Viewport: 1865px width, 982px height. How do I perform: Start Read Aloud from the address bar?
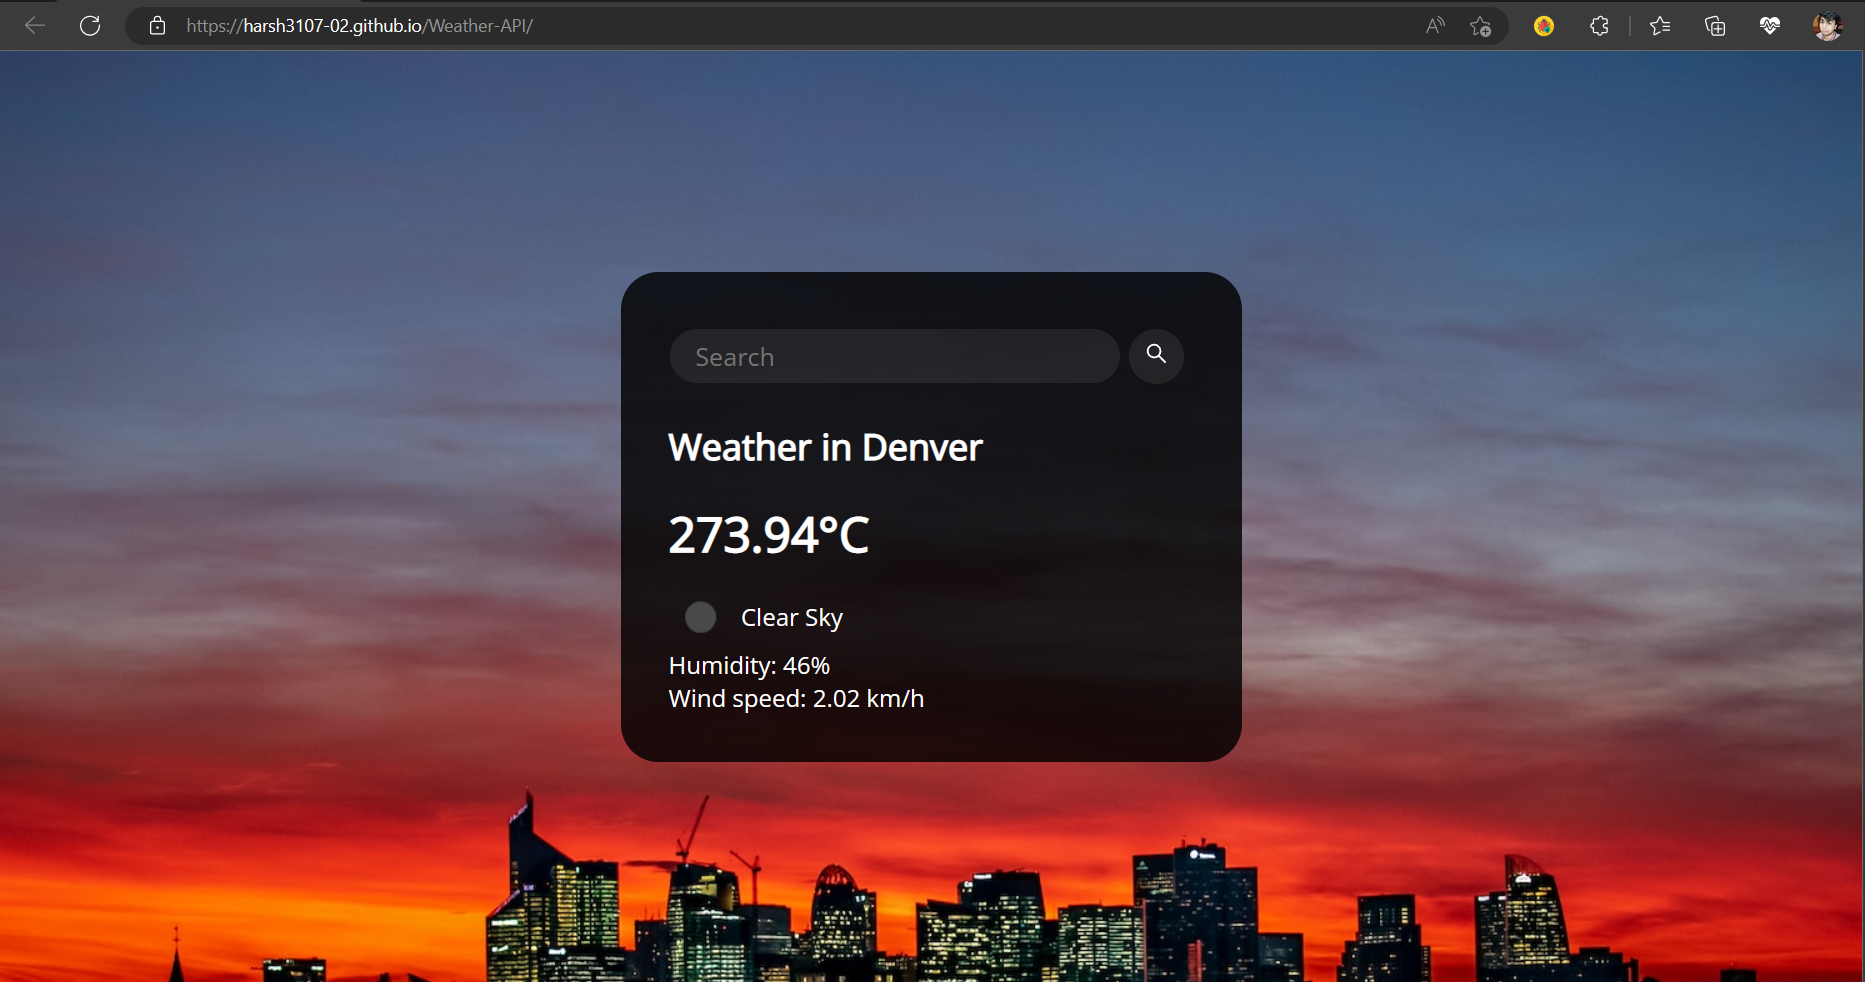pyautogui.click(x=1435, y=26)
